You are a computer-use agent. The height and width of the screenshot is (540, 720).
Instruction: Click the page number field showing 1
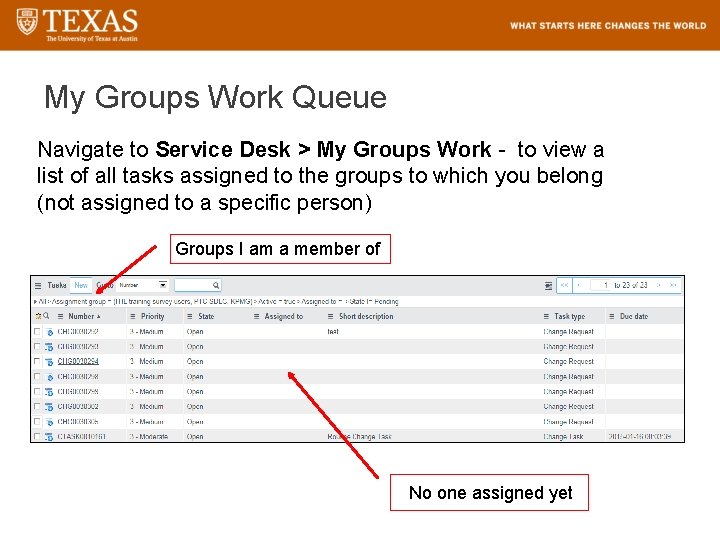601,285
